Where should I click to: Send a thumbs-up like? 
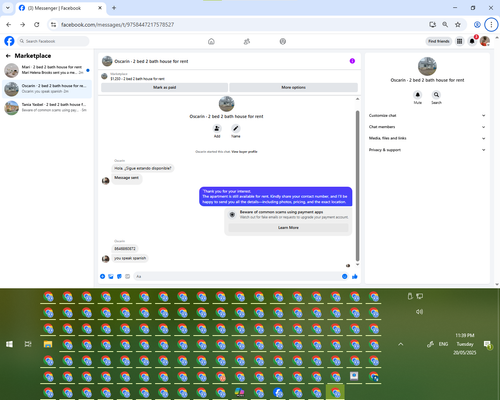pyautogui.click(x=355, y=276)
